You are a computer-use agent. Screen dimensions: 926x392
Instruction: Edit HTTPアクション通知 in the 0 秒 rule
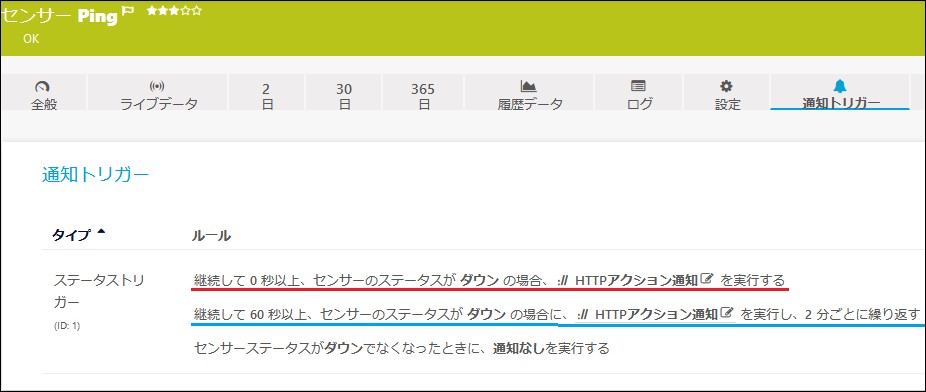(x=707, y=279)
